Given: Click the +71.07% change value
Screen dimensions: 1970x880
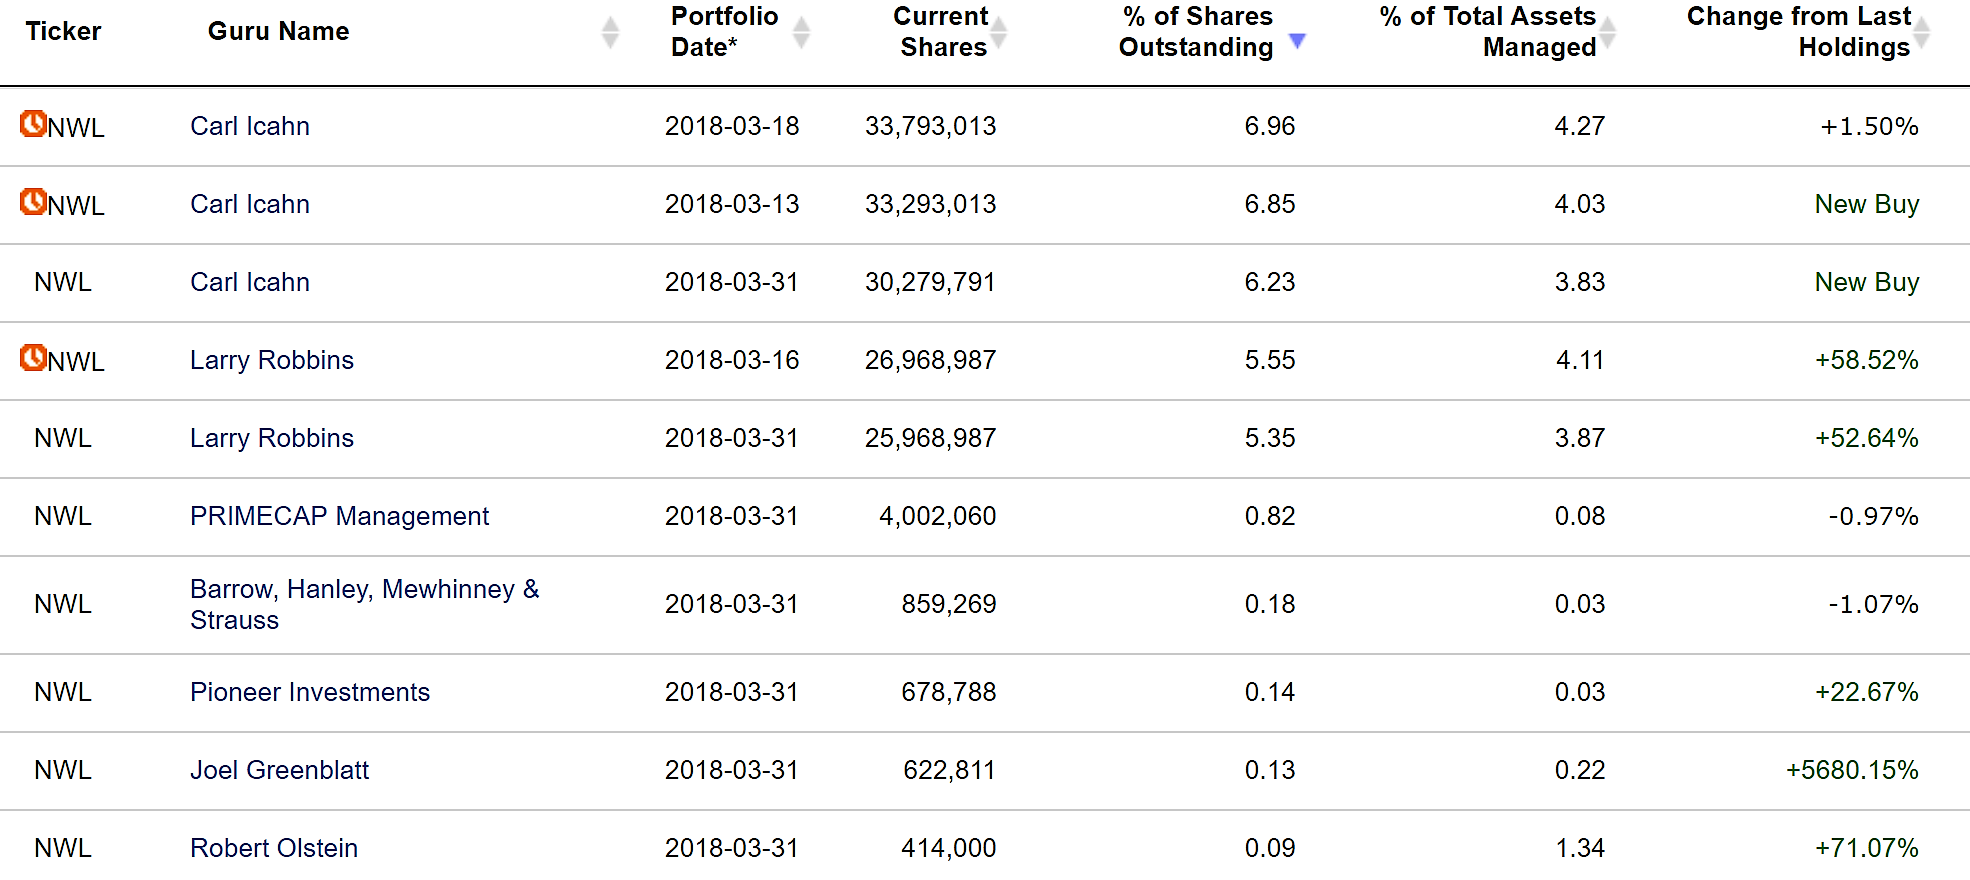Looking at the screenshot, I should [1867, 848].
